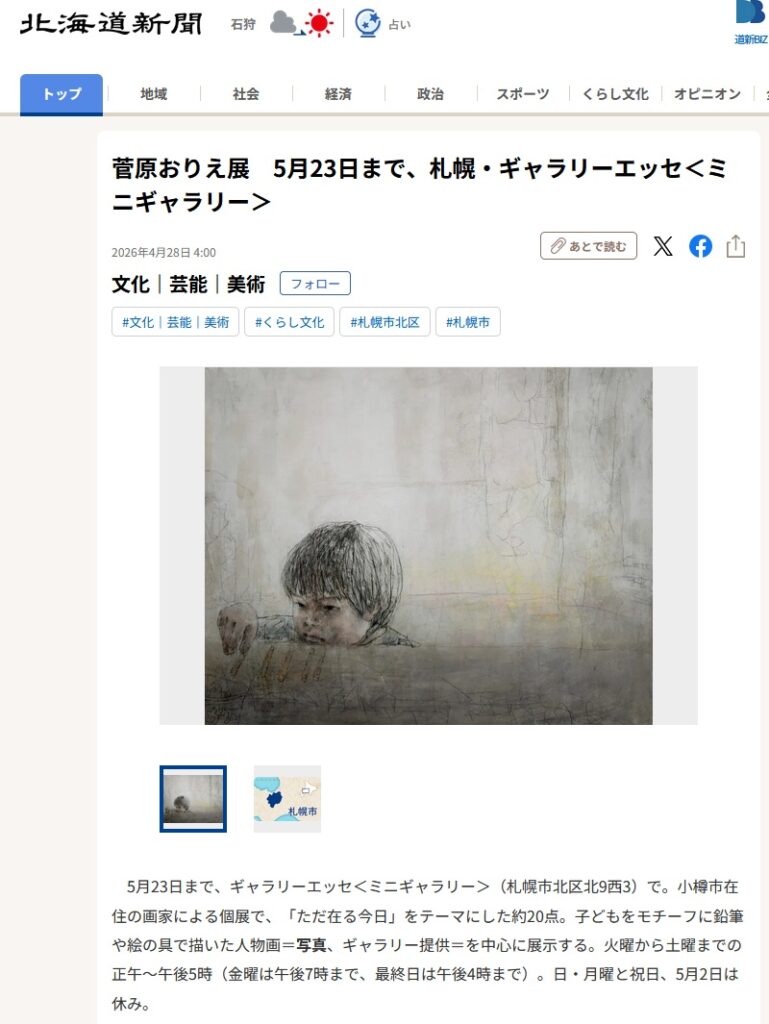Viewport: 769px width, 1024px height.
Task: Open the くらし文化 section
Action: click(x=615, y=94)
